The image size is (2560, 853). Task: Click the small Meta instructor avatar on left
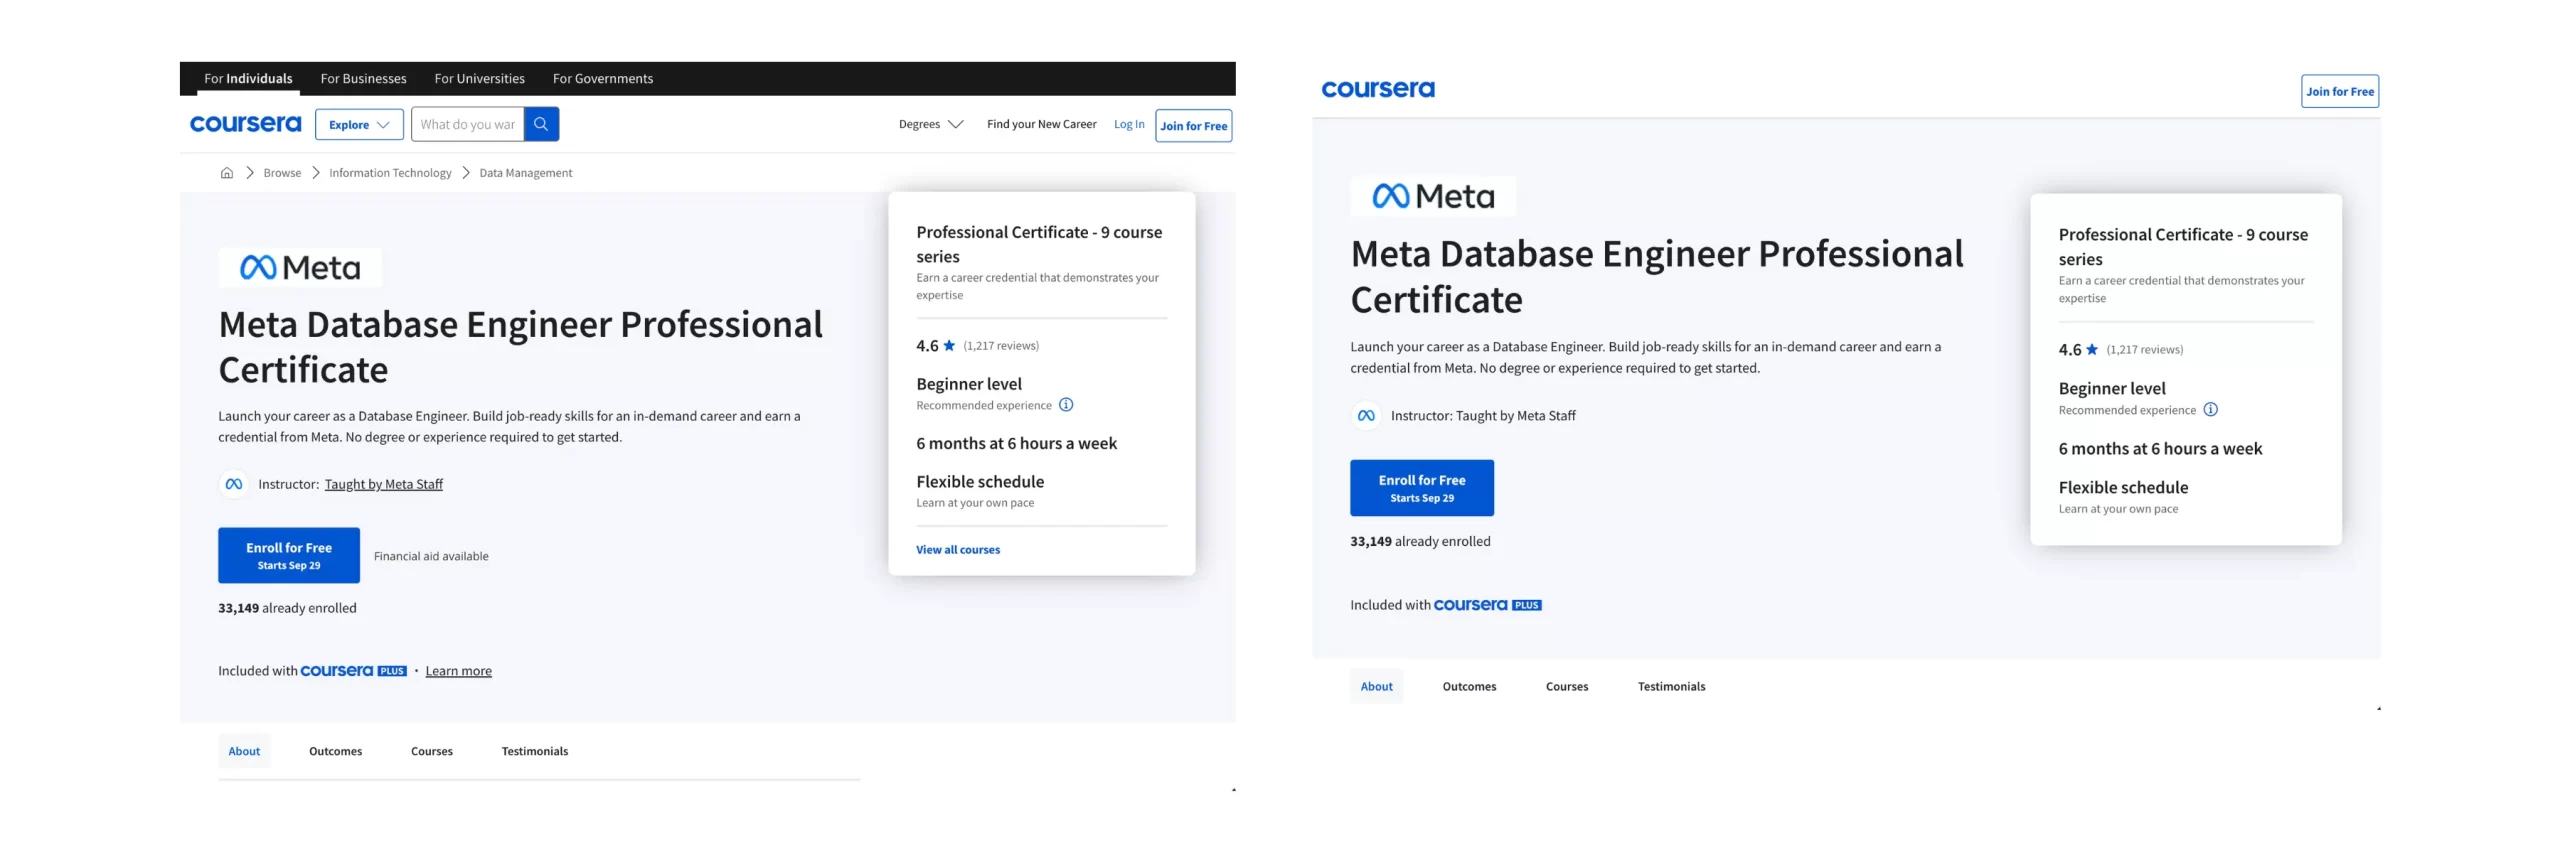233,484
